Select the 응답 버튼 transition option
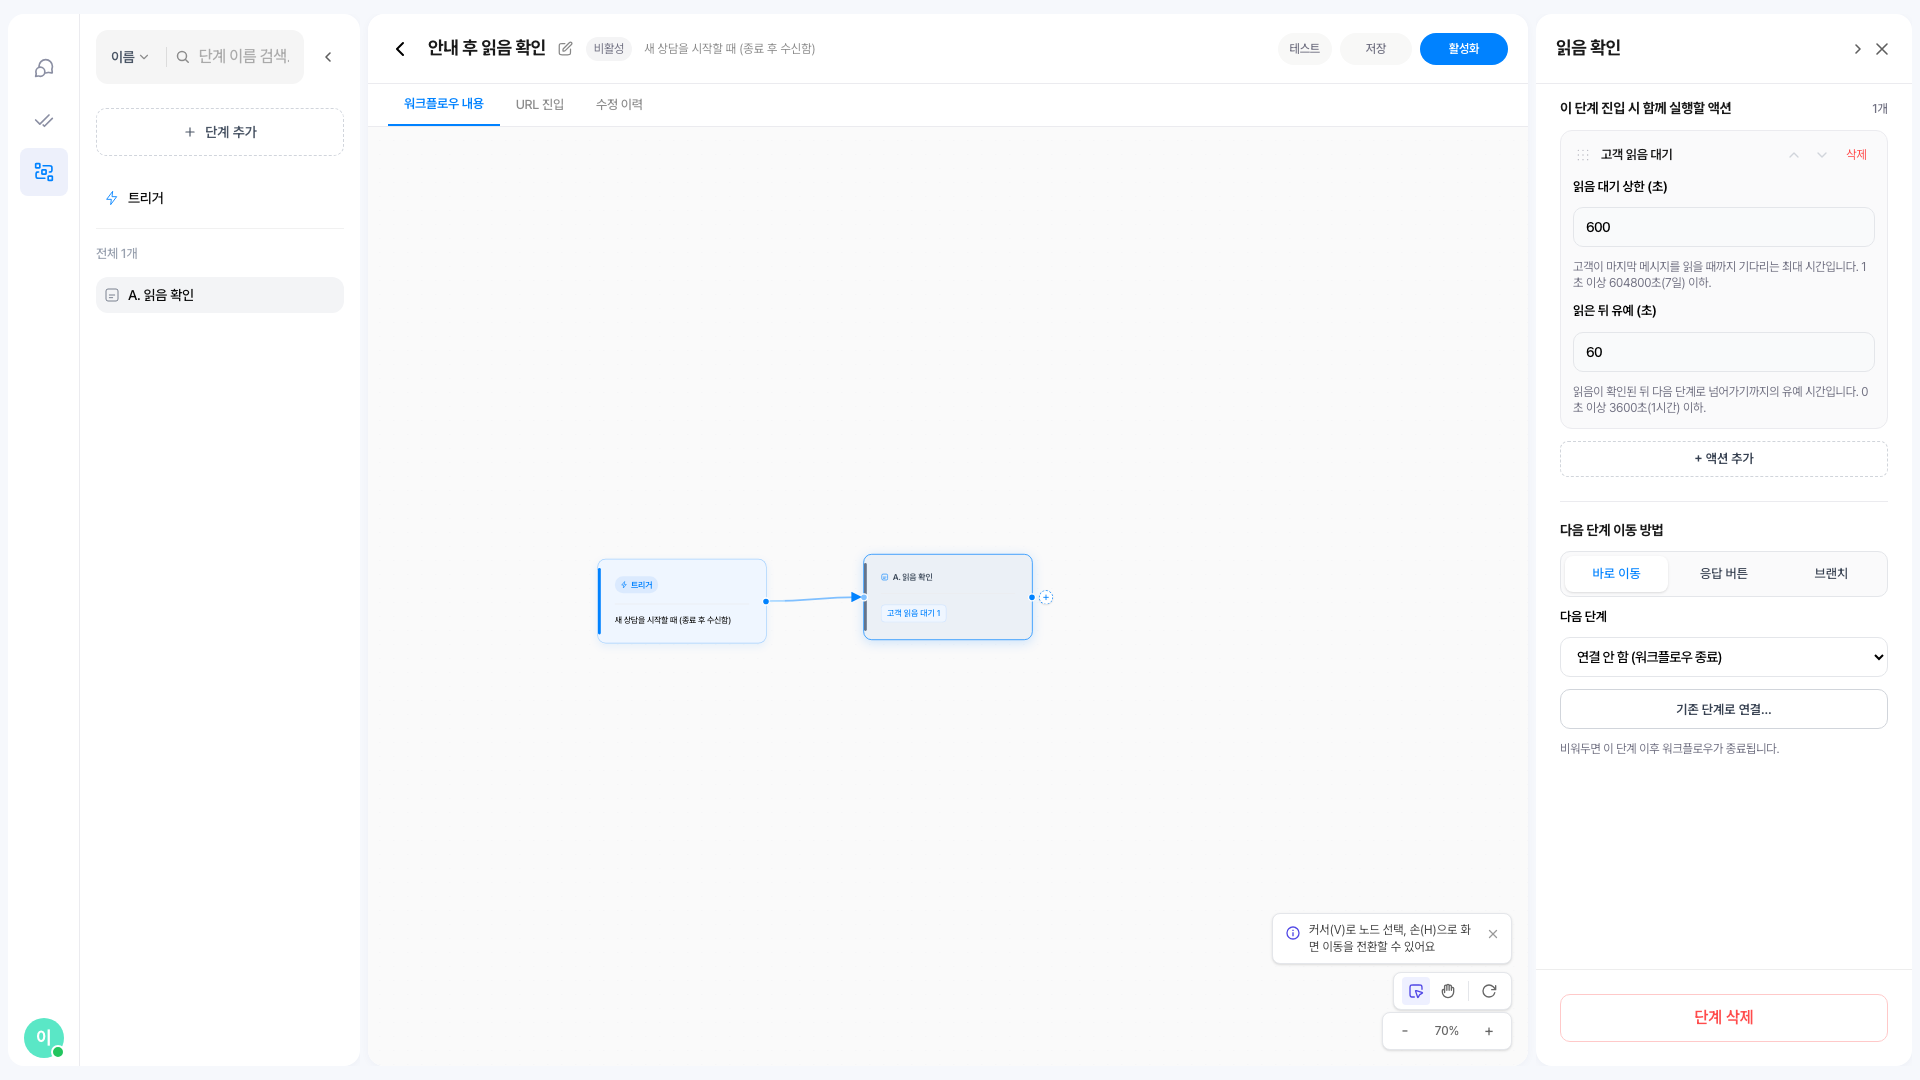Image resolution: width=1920 pixels, height=1080 pixels. click(1724, 574)
